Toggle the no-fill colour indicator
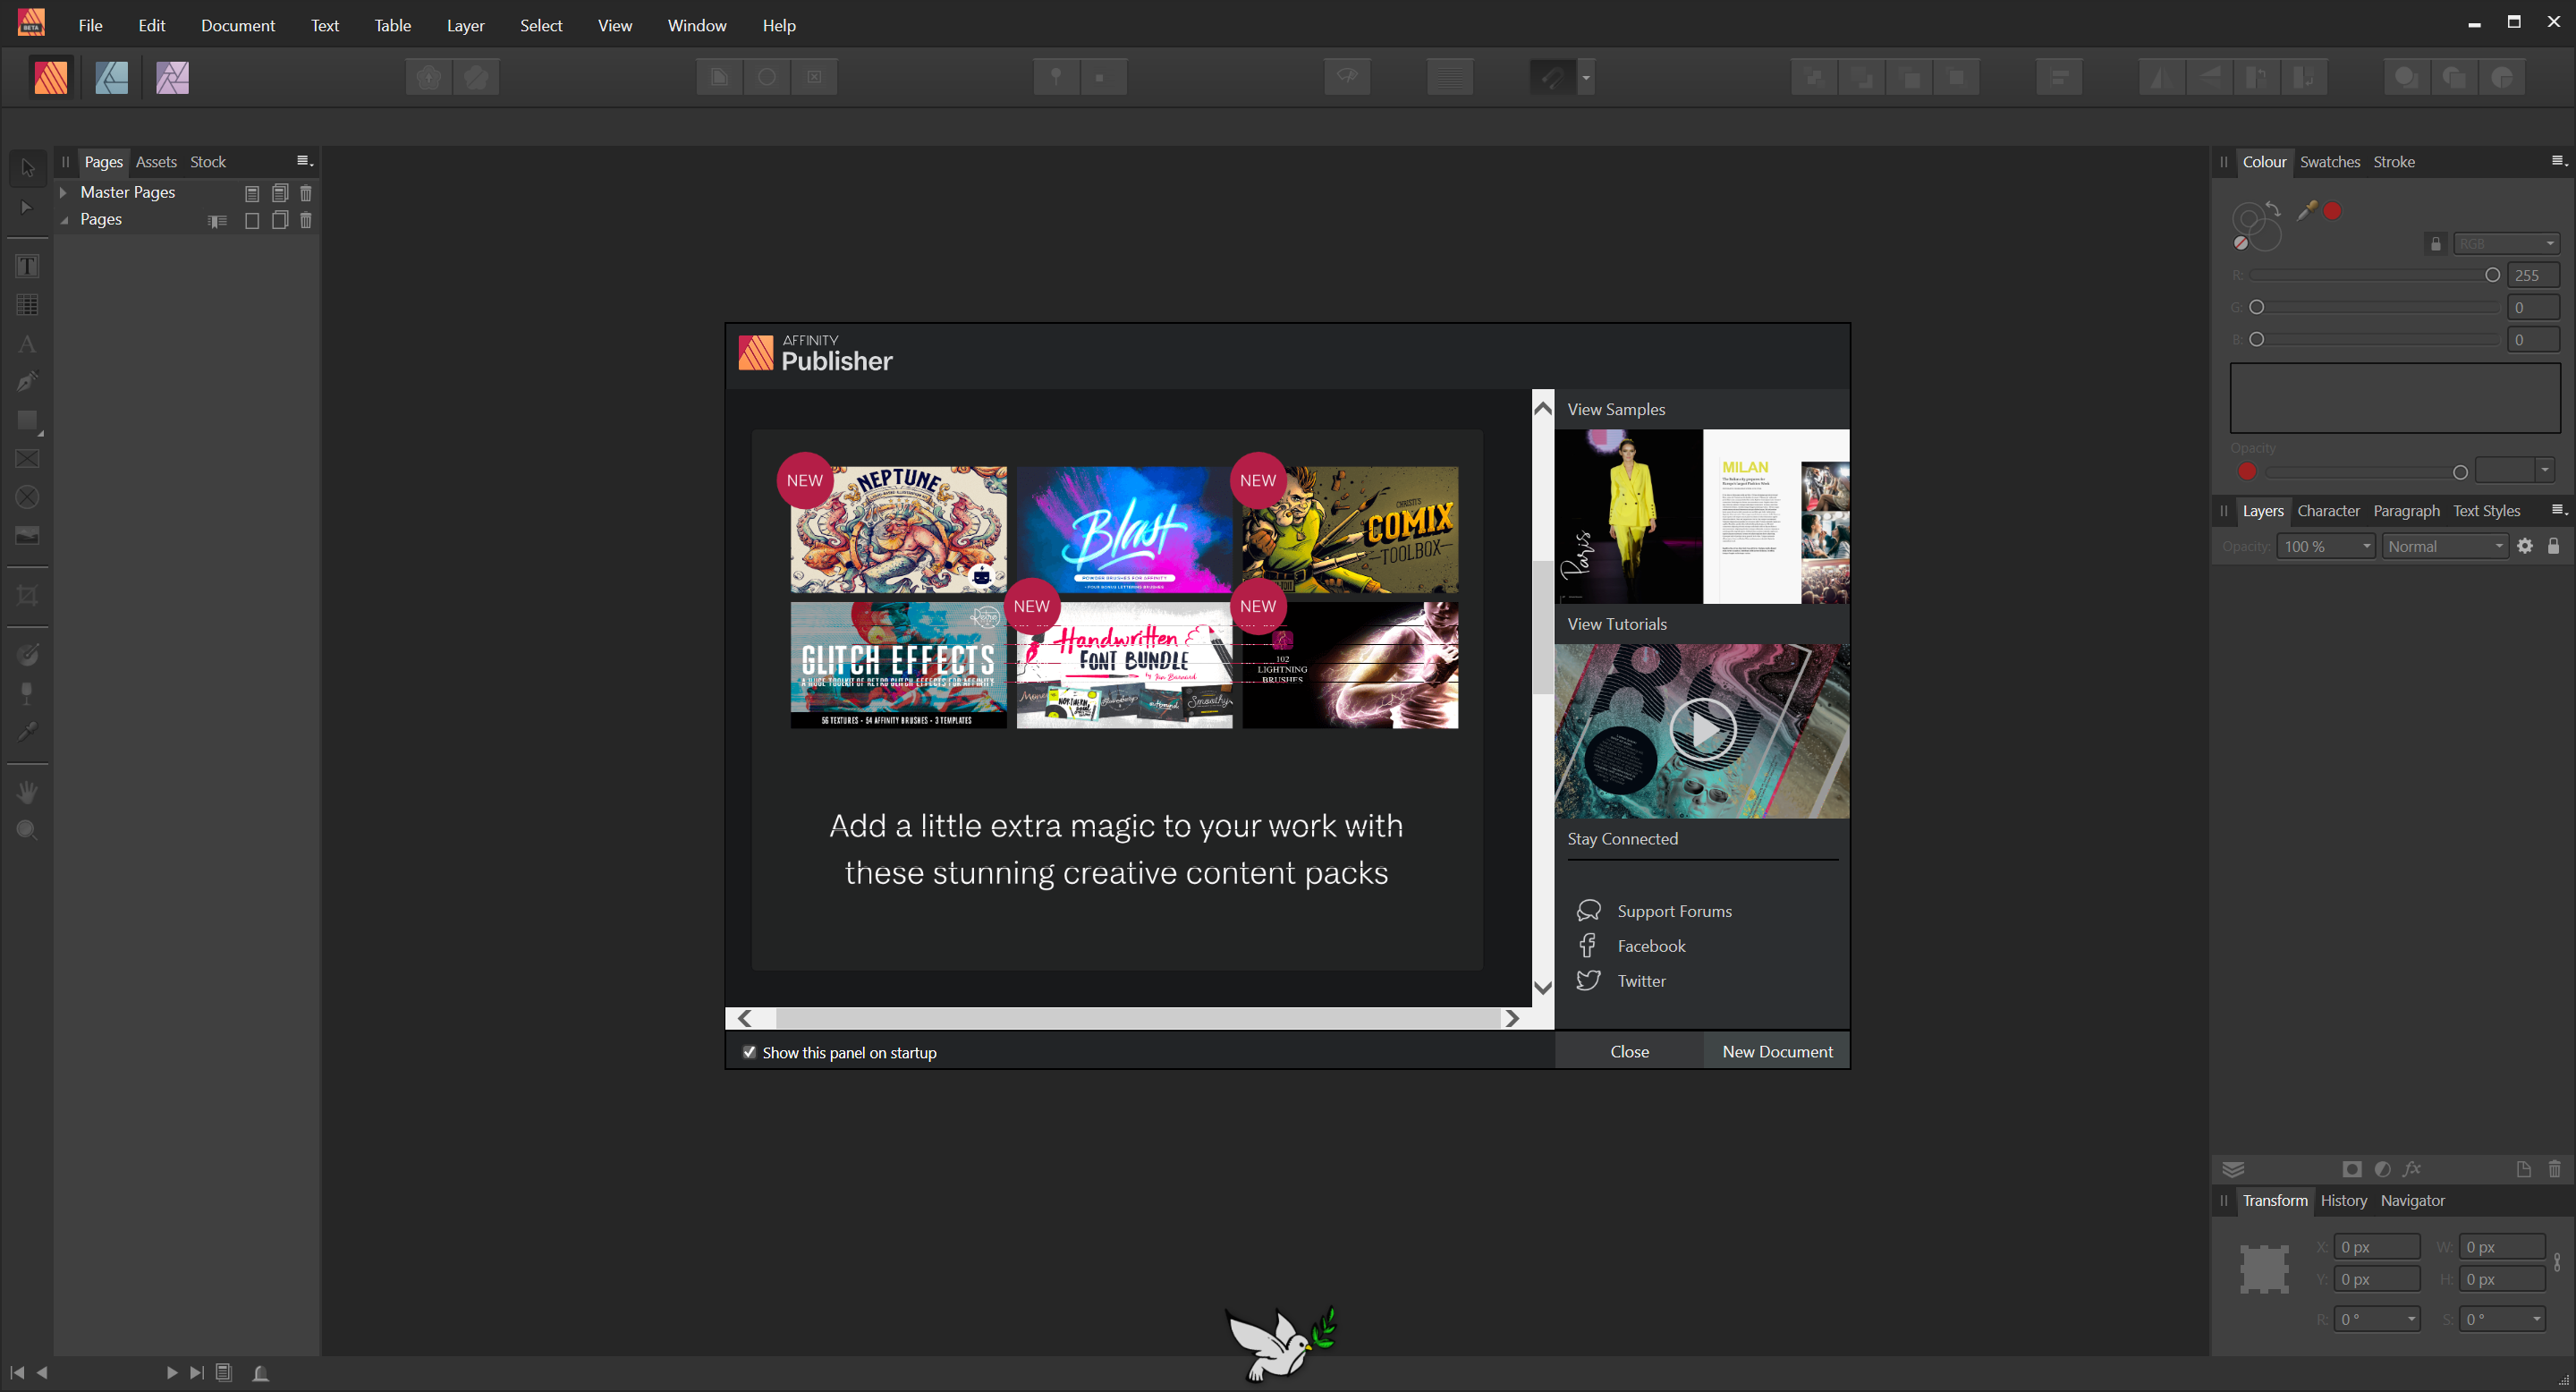Viewport: 2576px width, 1392px height. (2241, 243)
